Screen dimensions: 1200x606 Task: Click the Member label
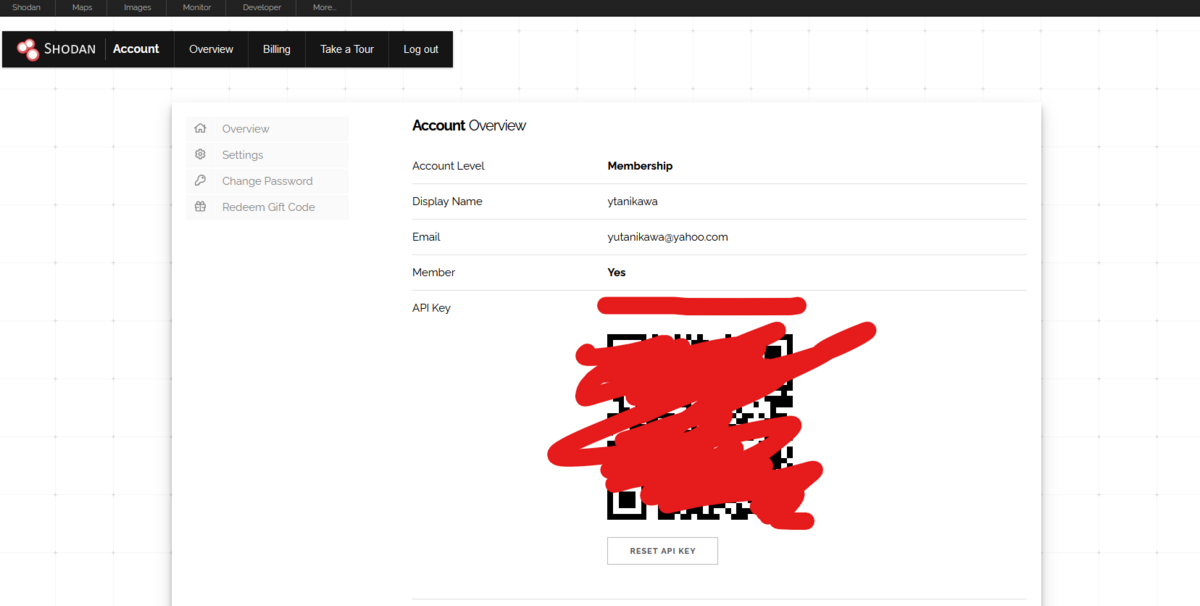point(433,272)
